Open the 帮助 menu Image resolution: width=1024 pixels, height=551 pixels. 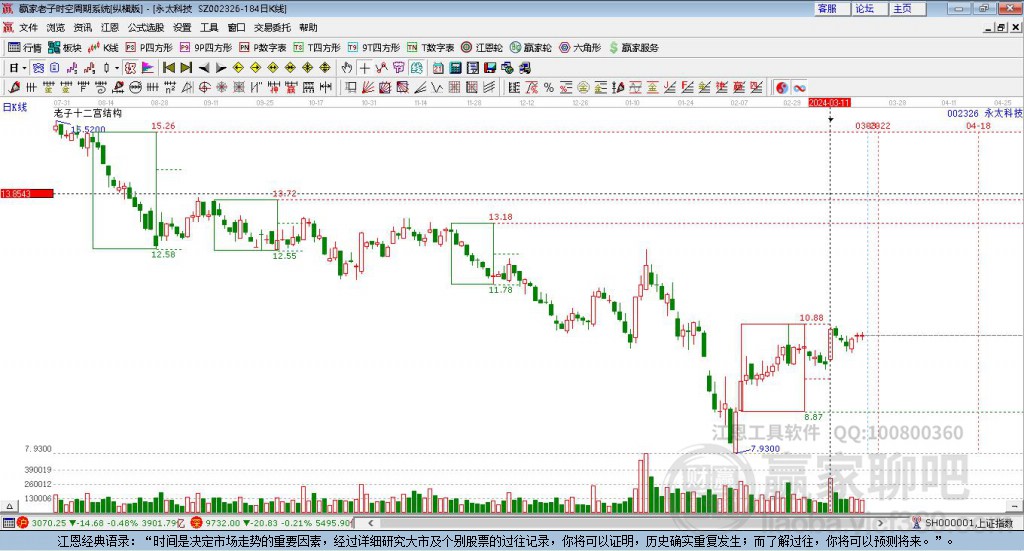pos(308,27)
